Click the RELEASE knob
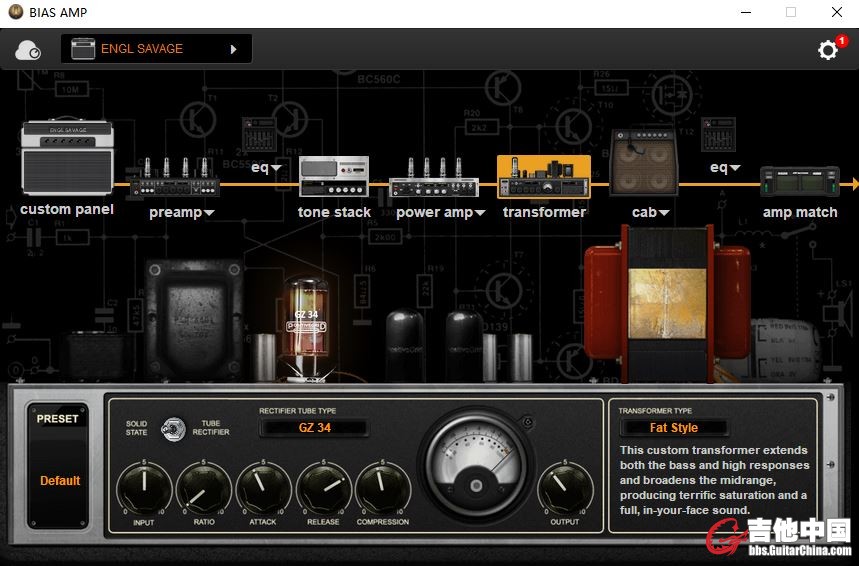859x566 pixels. click(x=323, y=489)
